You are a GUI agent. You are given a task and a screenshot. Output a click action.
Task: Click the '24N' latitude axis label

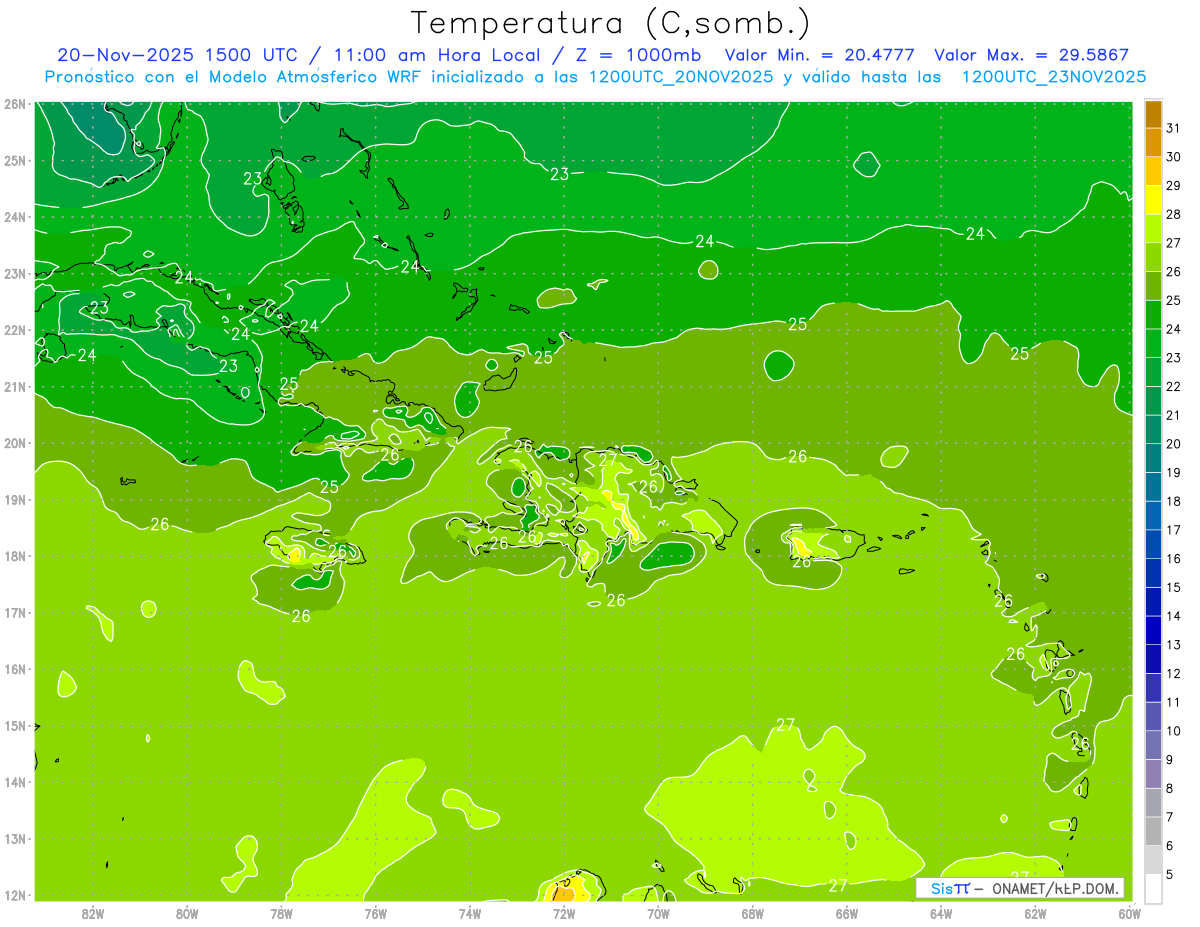[15, 217]
